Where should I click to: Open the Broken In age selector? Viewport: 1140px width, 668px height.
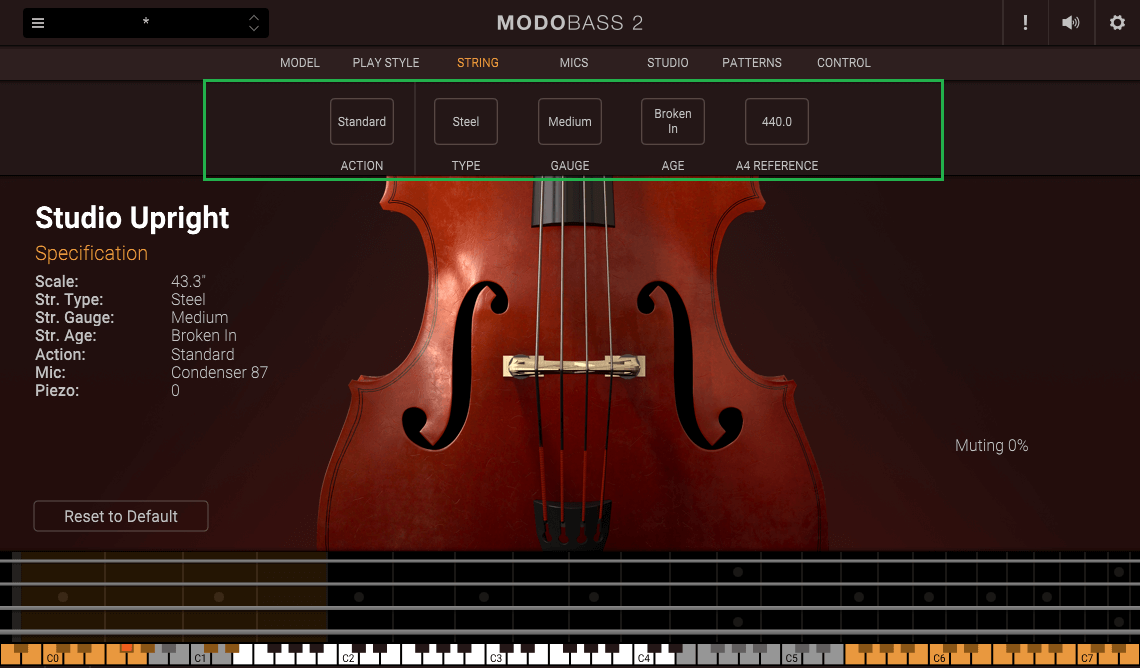pyautogui.click(x=673, y=121)
